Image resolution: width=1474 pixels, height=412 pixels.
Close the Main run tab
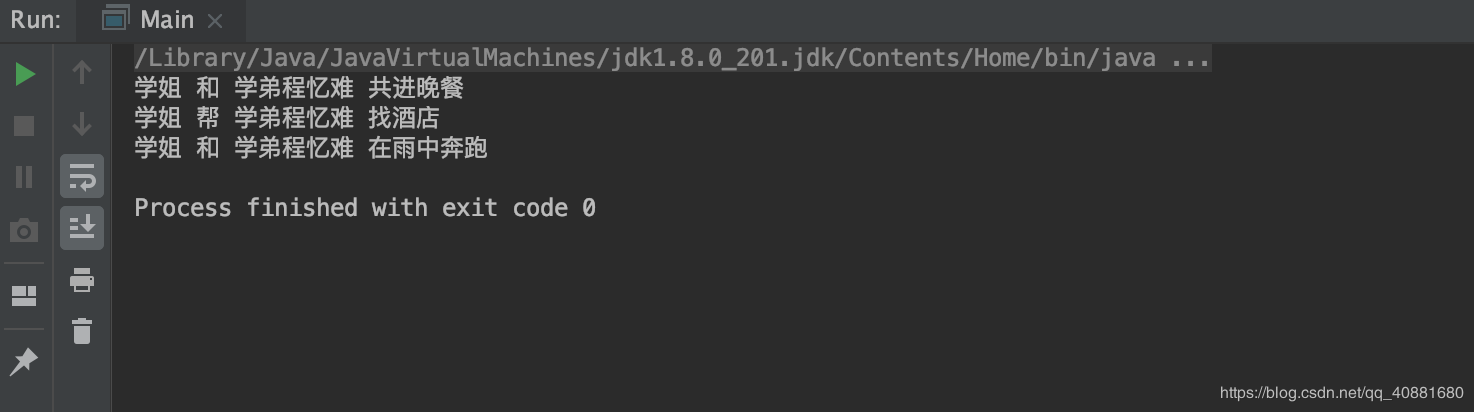[215, 20]
